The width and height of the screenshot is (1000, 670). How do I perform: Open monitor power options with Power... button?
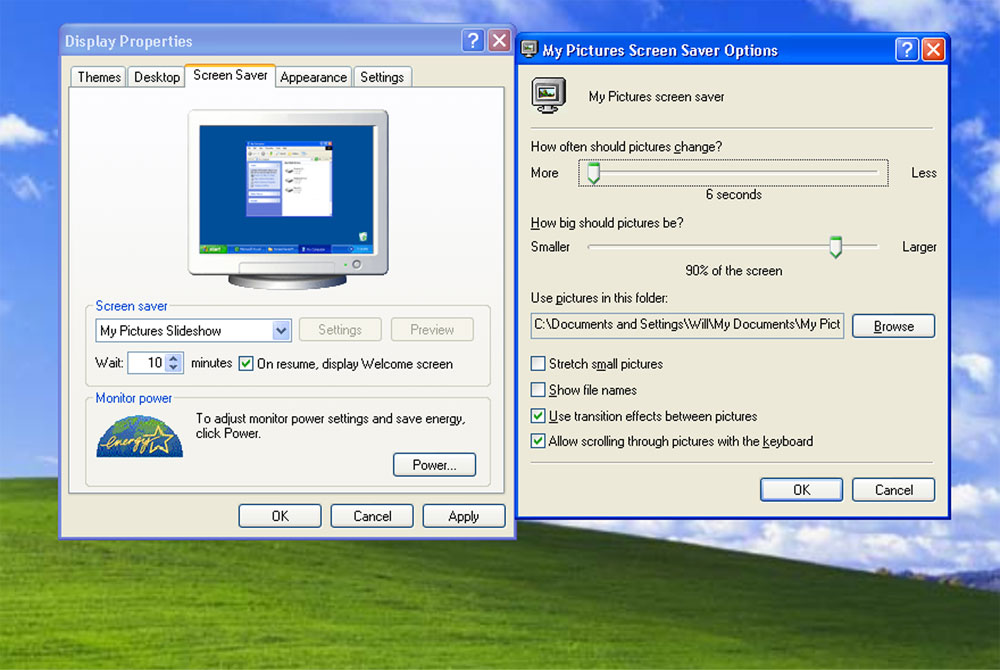pyautogui.click(x=434, y=465)
